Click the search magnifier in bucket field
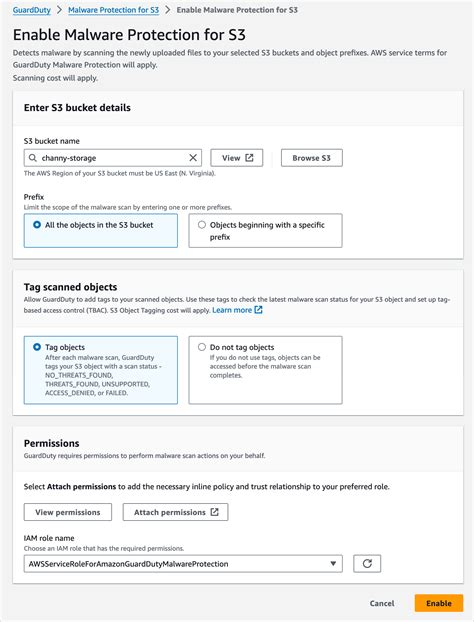Viewport: 474px width, 622px height. pyautogui.click(x=33, y=158)
